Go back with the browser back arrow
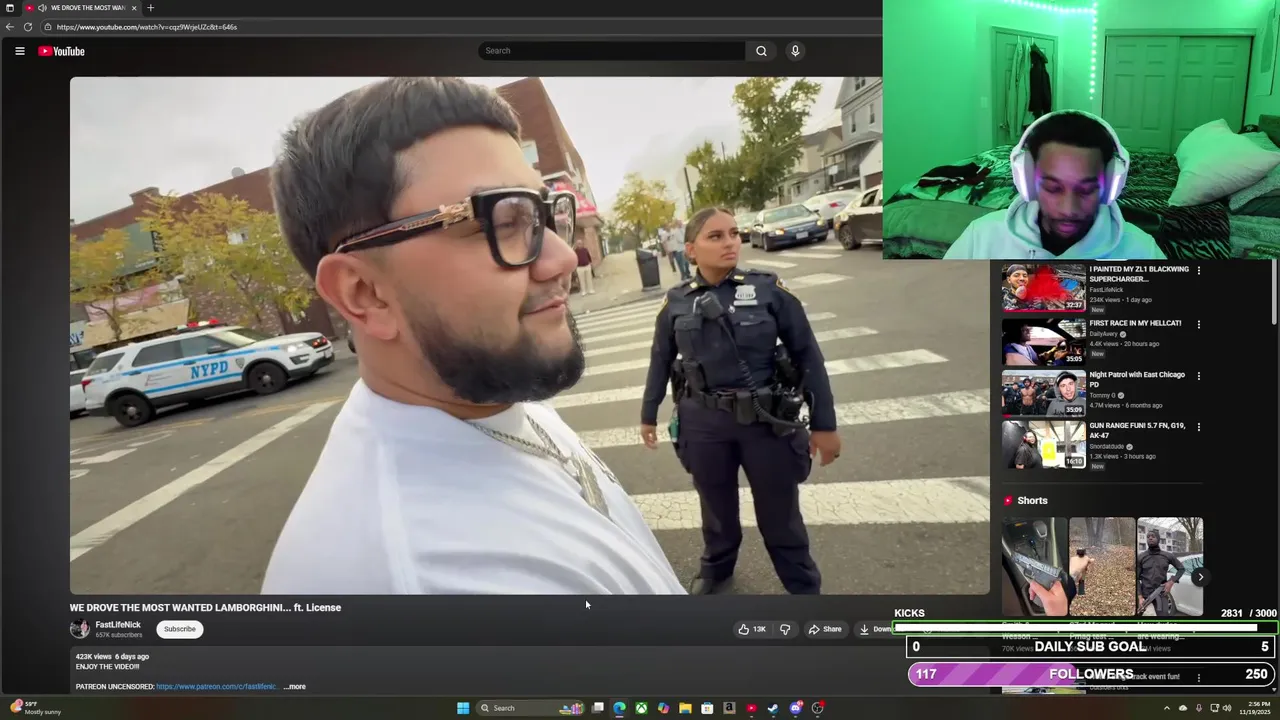The width and height of the screenshot is (1280, 720). [x=10, y=27]
